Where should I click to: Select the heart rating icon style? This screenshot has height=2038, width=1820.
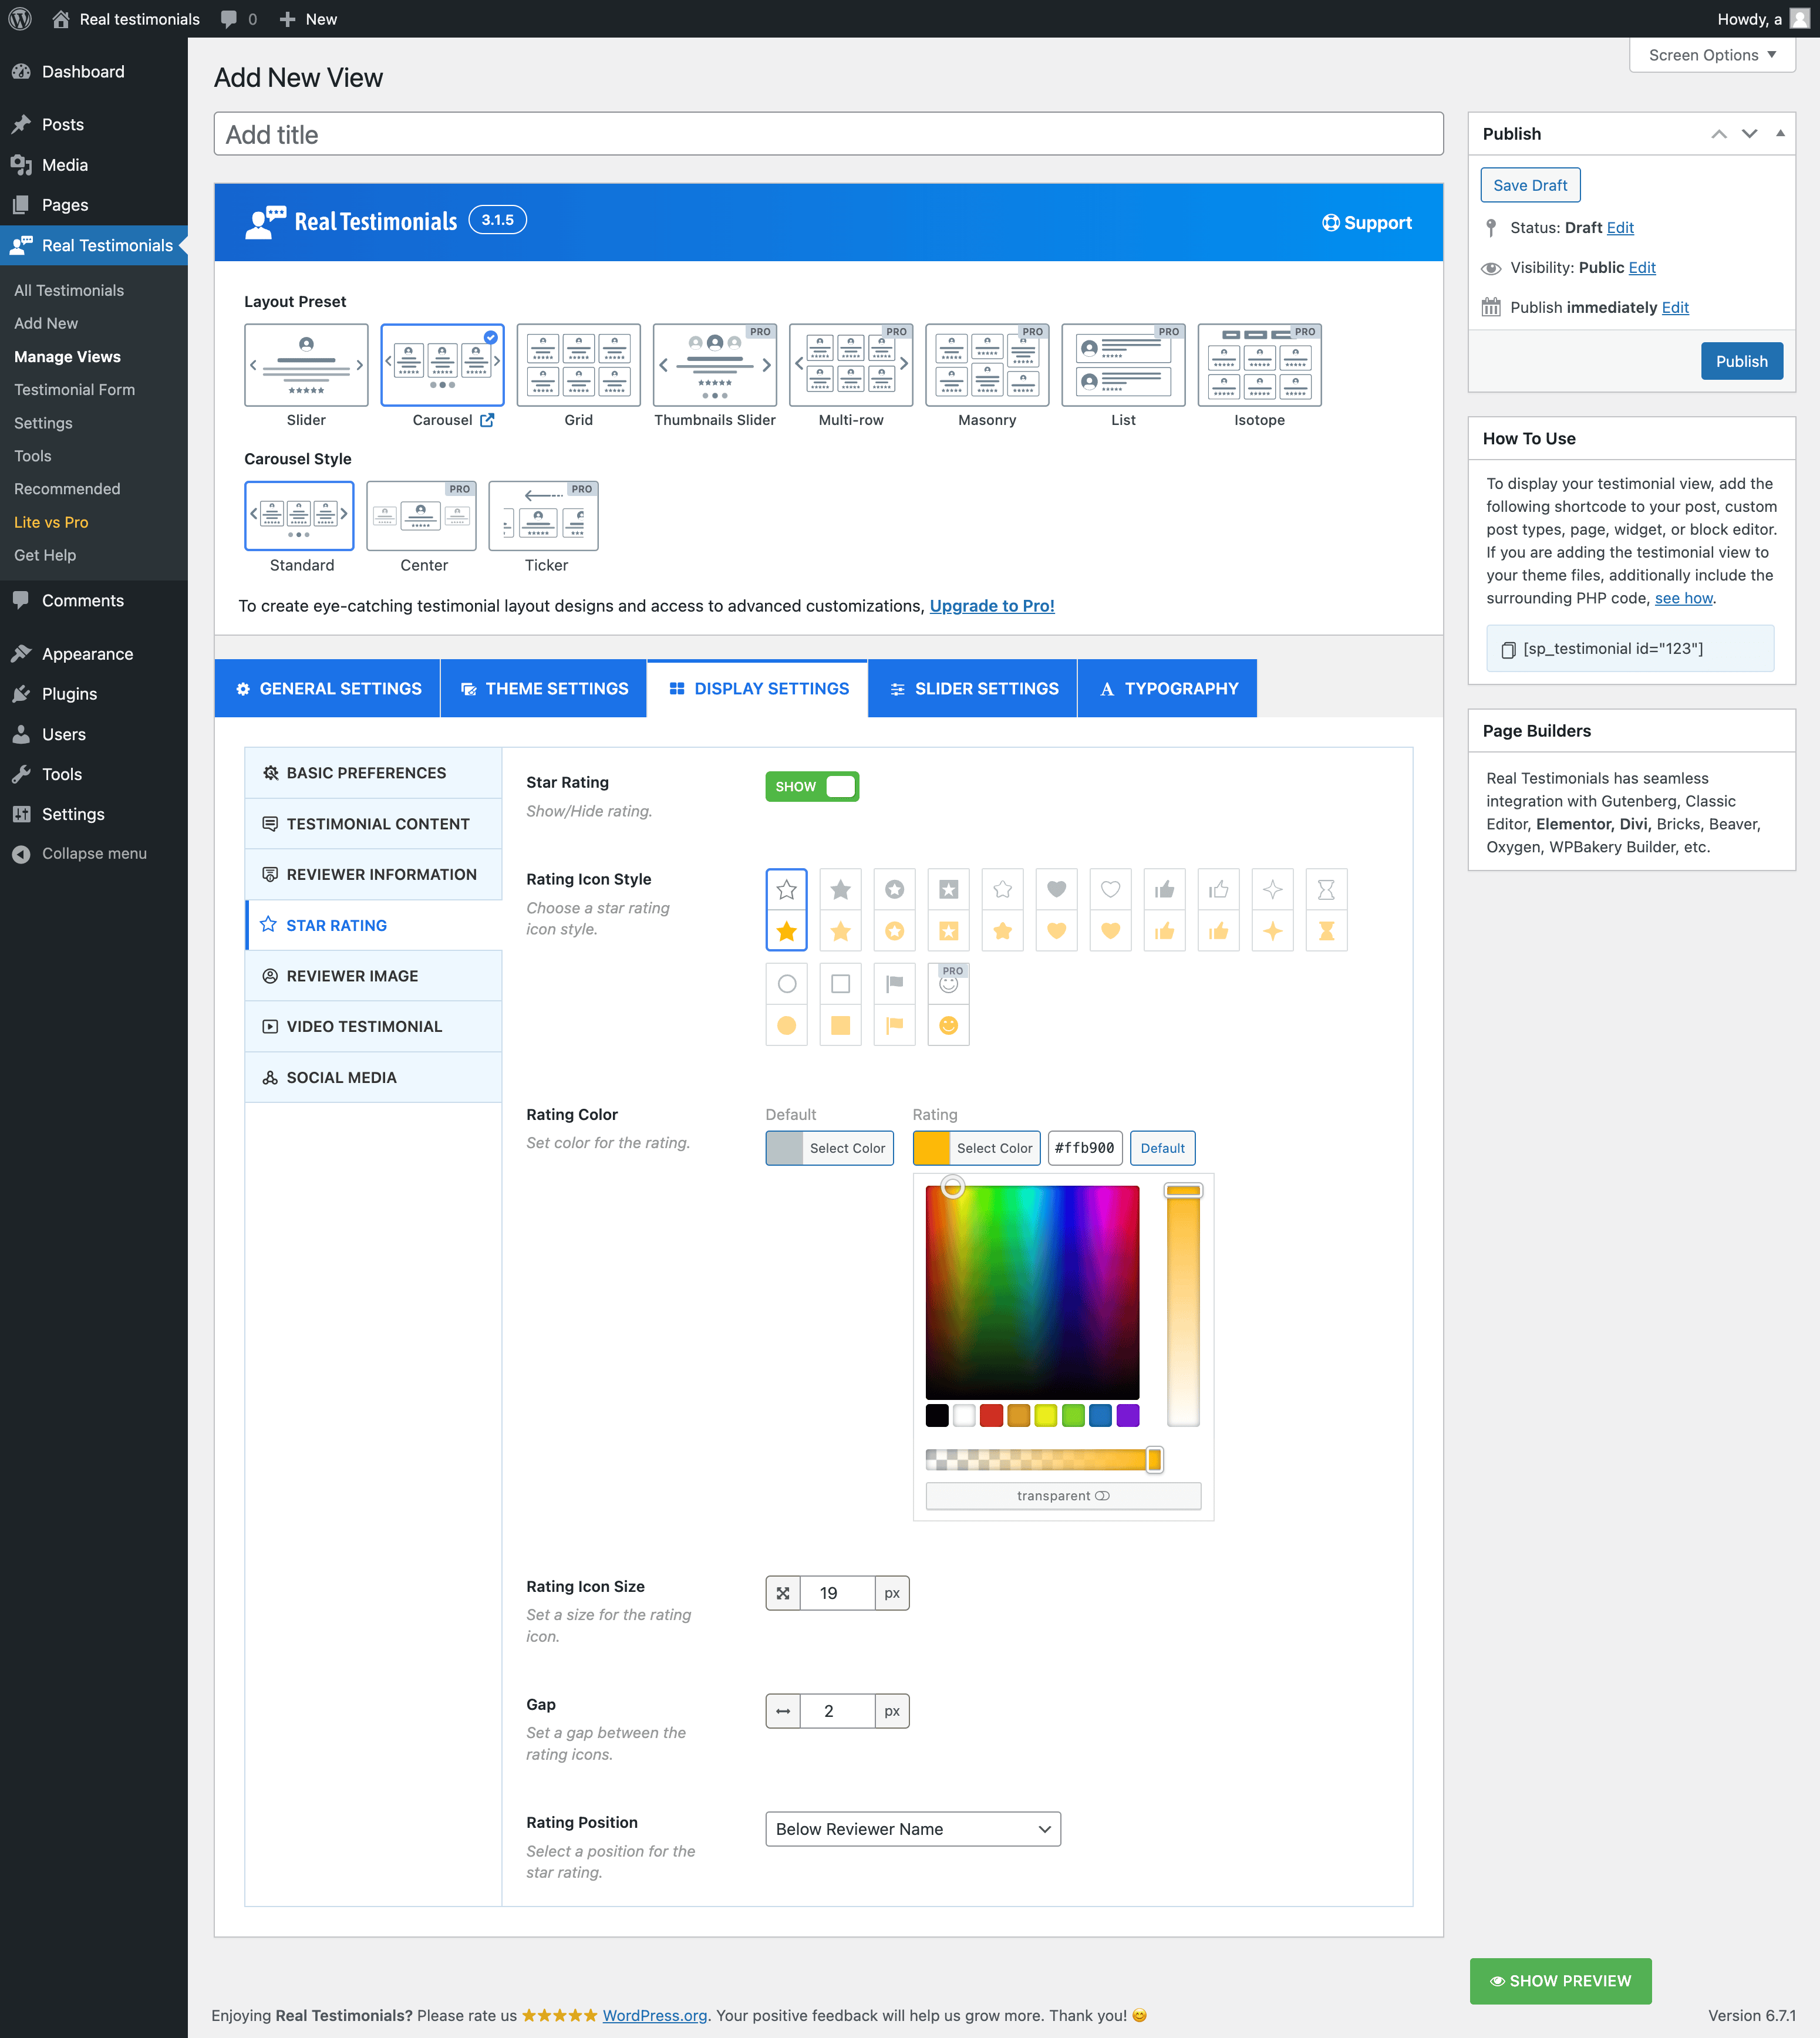click(1056, 909)
